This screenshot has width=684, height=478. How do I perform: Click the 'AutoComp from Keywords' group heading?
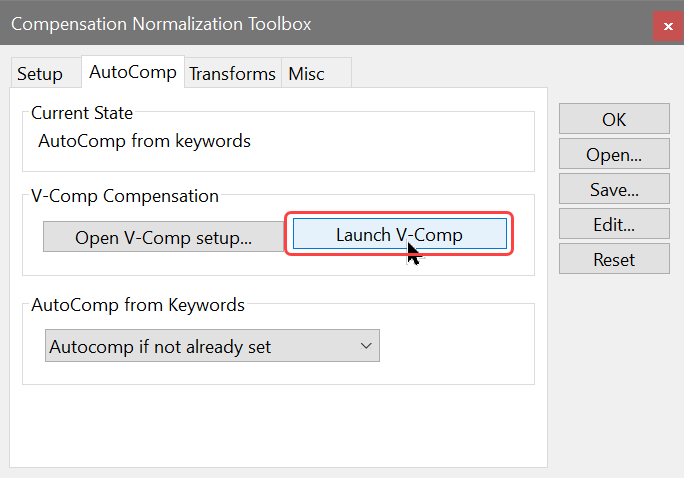pos(138,304)
